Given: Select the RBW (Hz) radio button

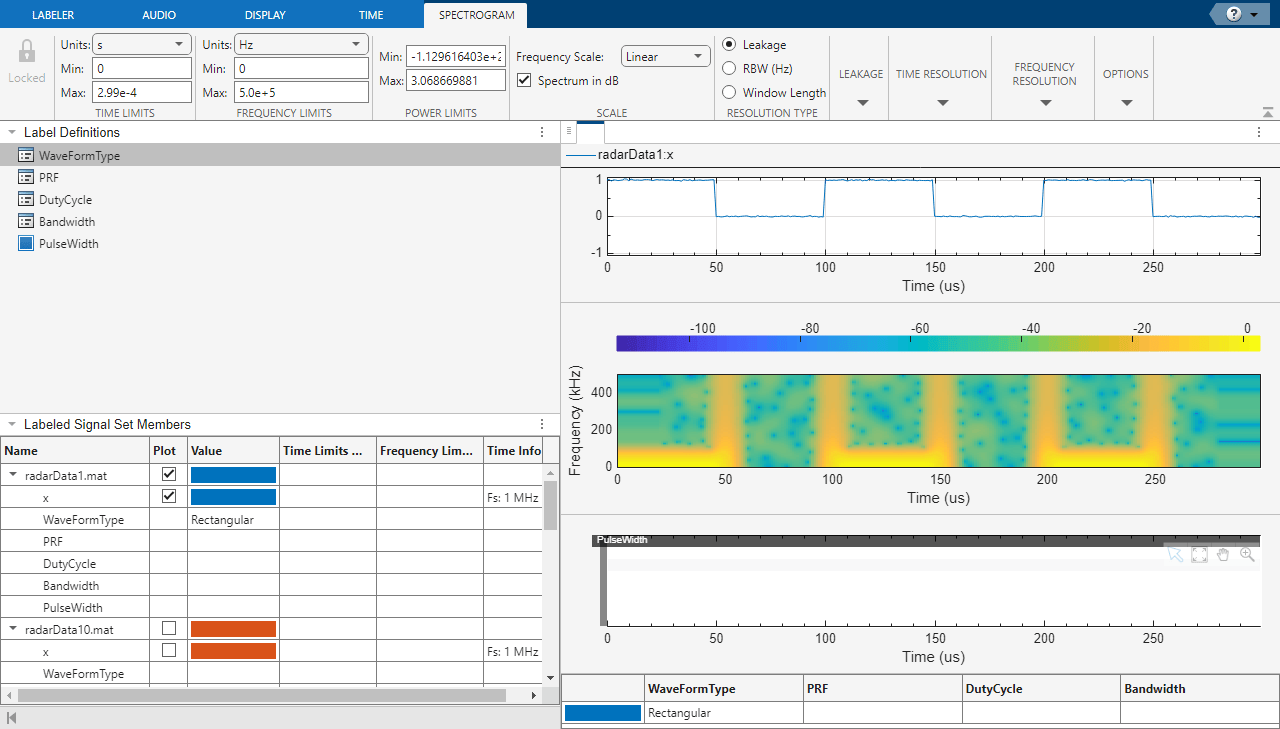Looking at the screenshot, I should 729,68.
